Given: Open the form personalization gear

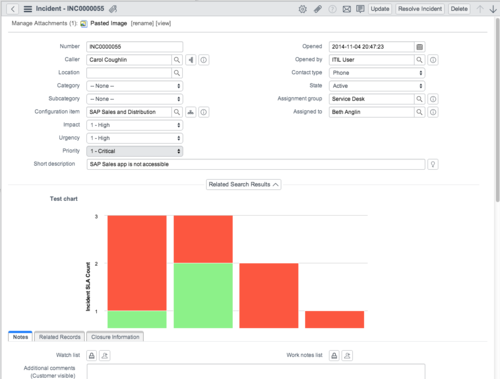Looking at the screenshot, I should pos(303,9).
